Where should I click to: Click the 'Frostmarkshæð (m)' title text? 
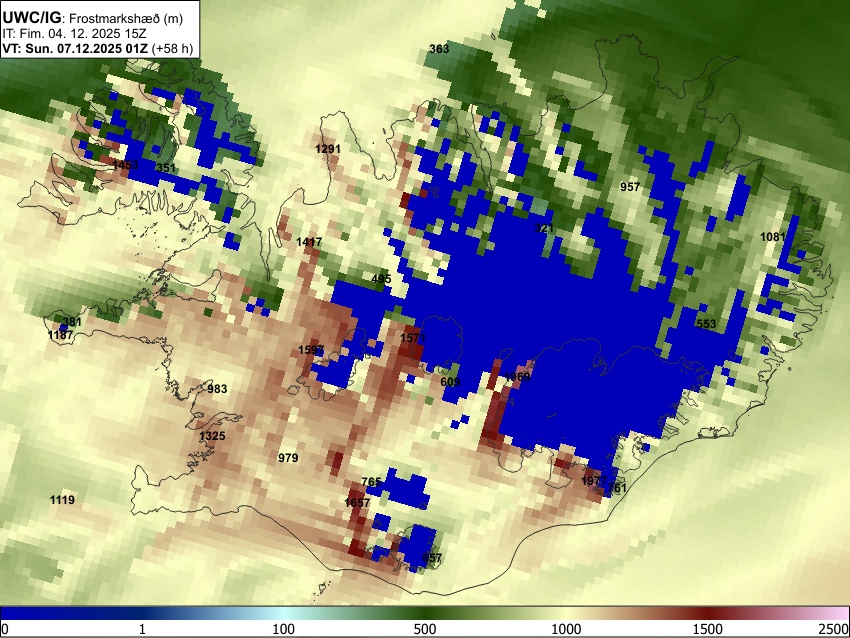pyautogui.click(x=127, y=18)
